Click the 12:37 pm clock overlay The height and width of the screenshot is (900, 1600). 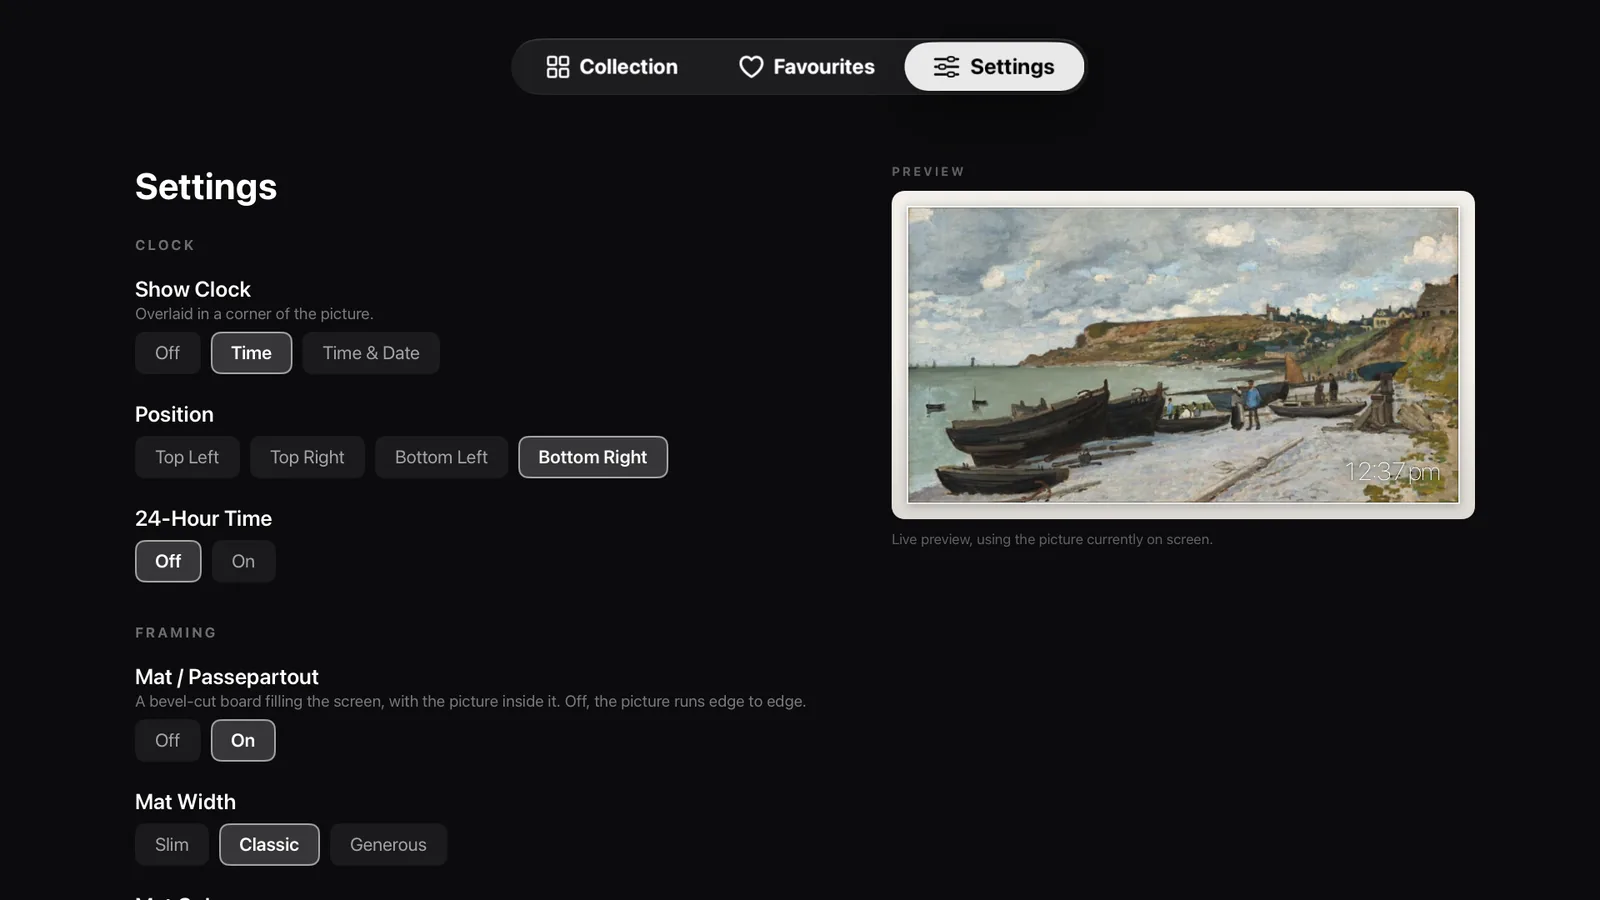pos(1392,471)
